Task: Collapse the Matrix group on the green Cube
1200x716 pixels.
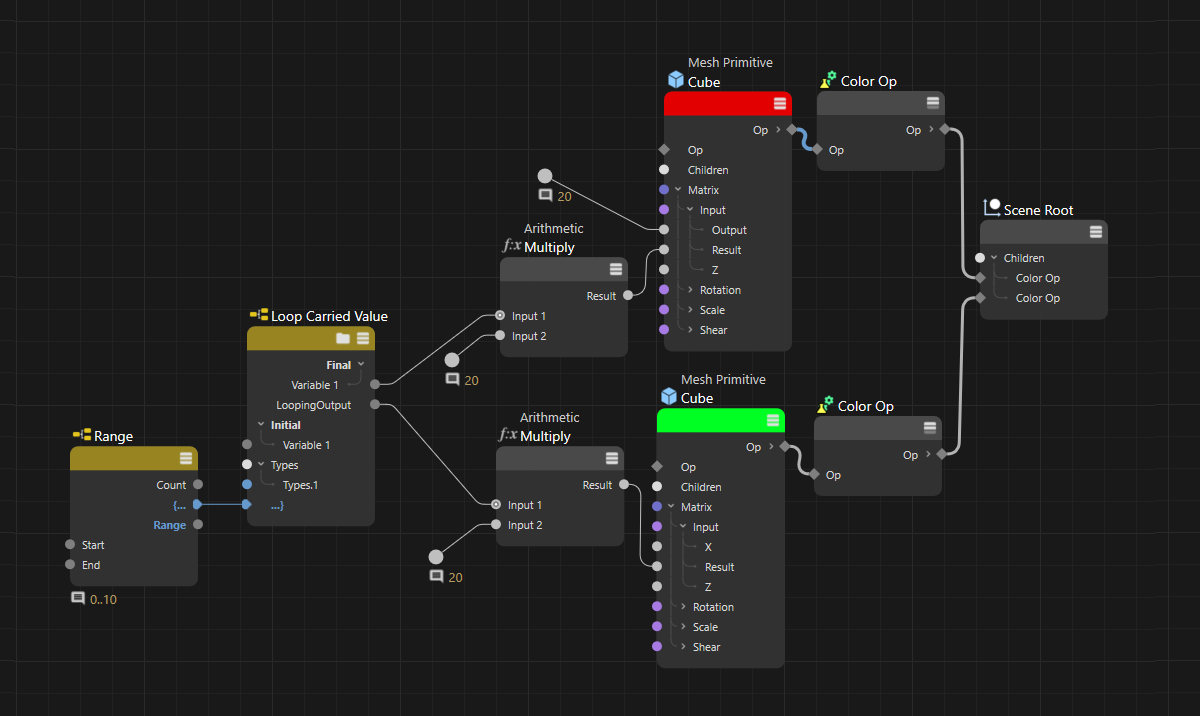Action: (x=671, y=507)
